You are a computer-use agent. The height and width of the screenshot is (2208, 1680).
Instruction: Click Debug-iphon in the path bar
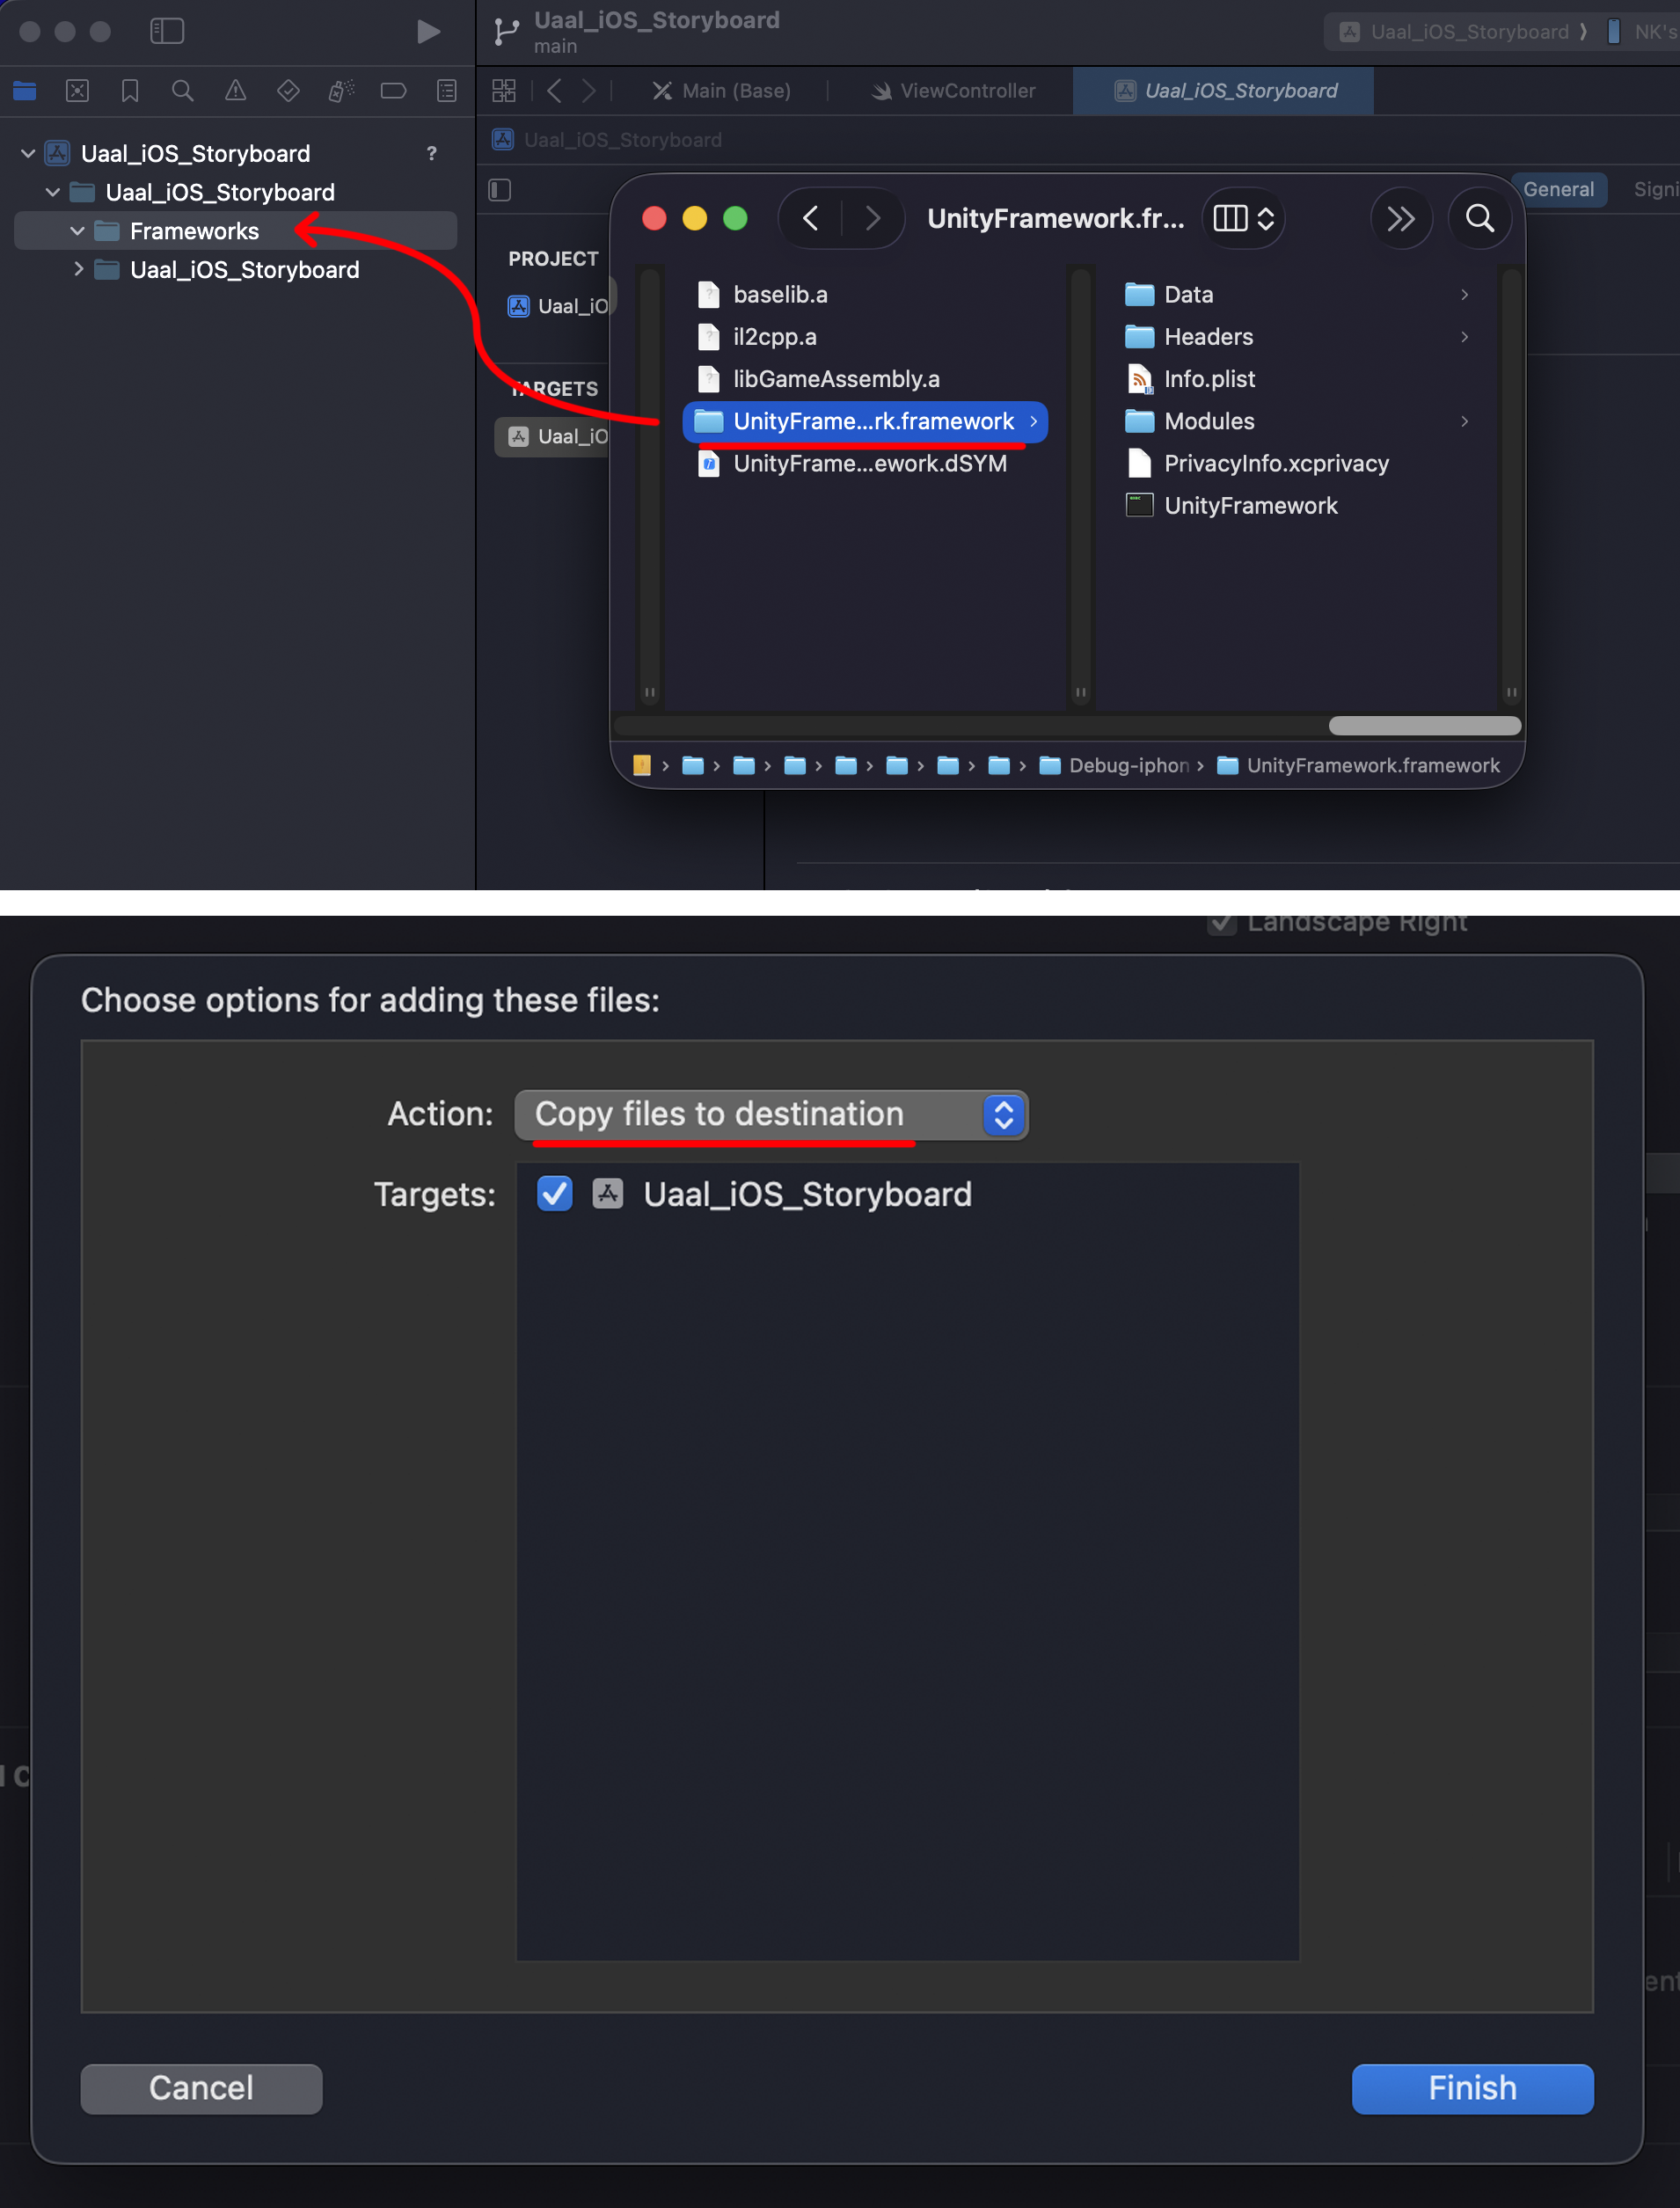[1116, 765]
